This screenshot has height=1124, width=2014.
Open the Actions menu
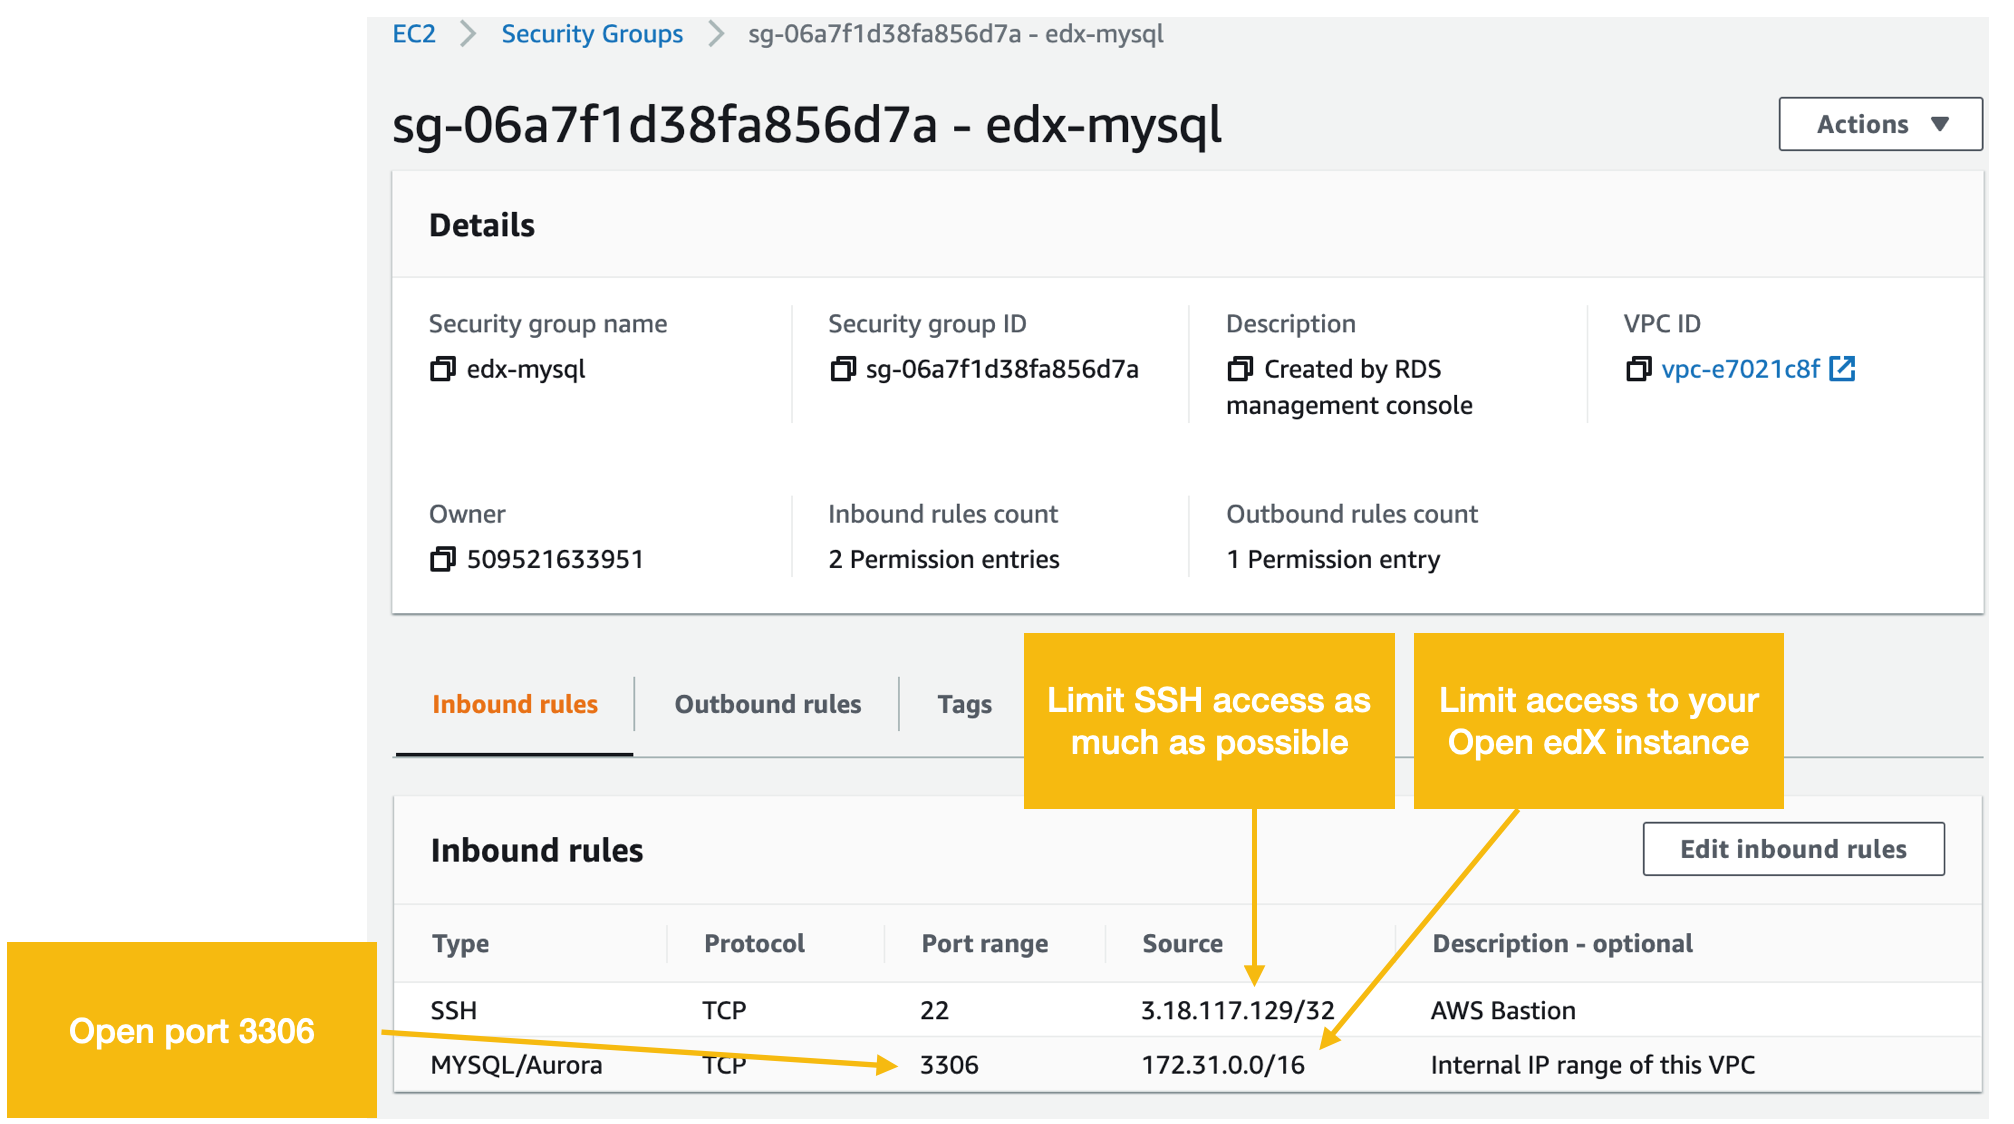1879,124
